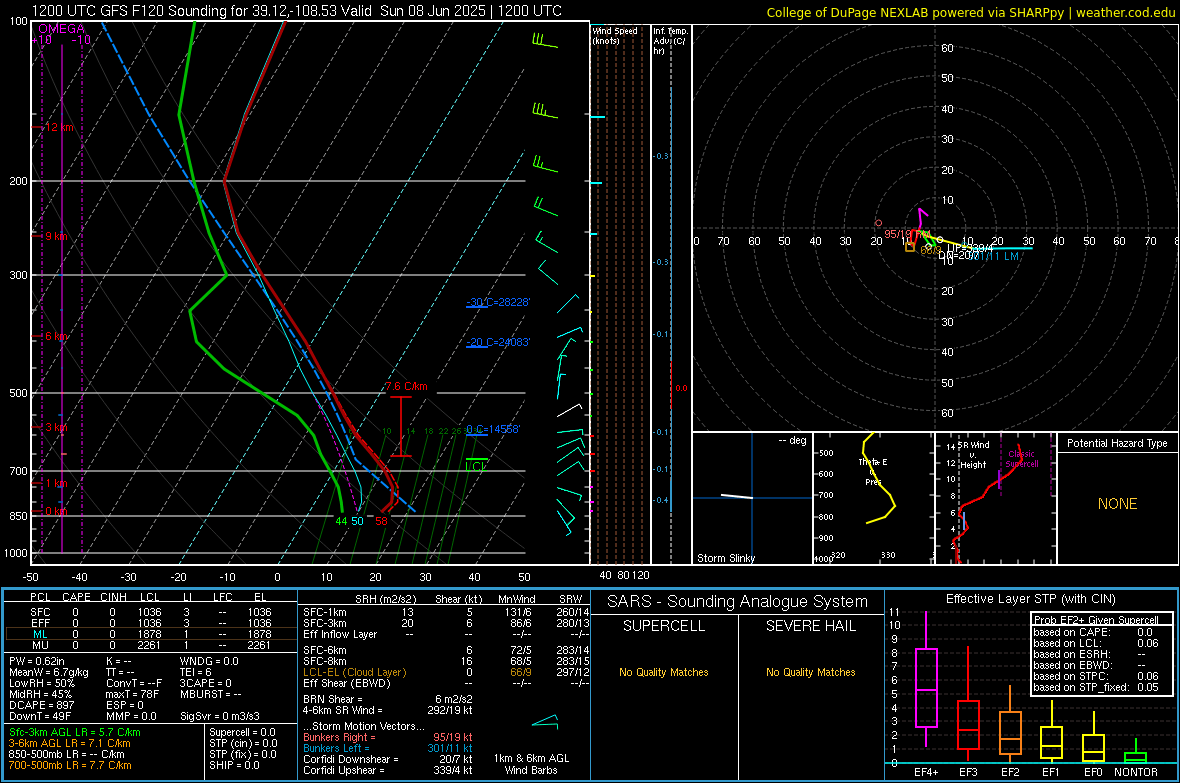Click the 9 km height marker
Screen dimensions: 1180x783
(x=56, y=236)
